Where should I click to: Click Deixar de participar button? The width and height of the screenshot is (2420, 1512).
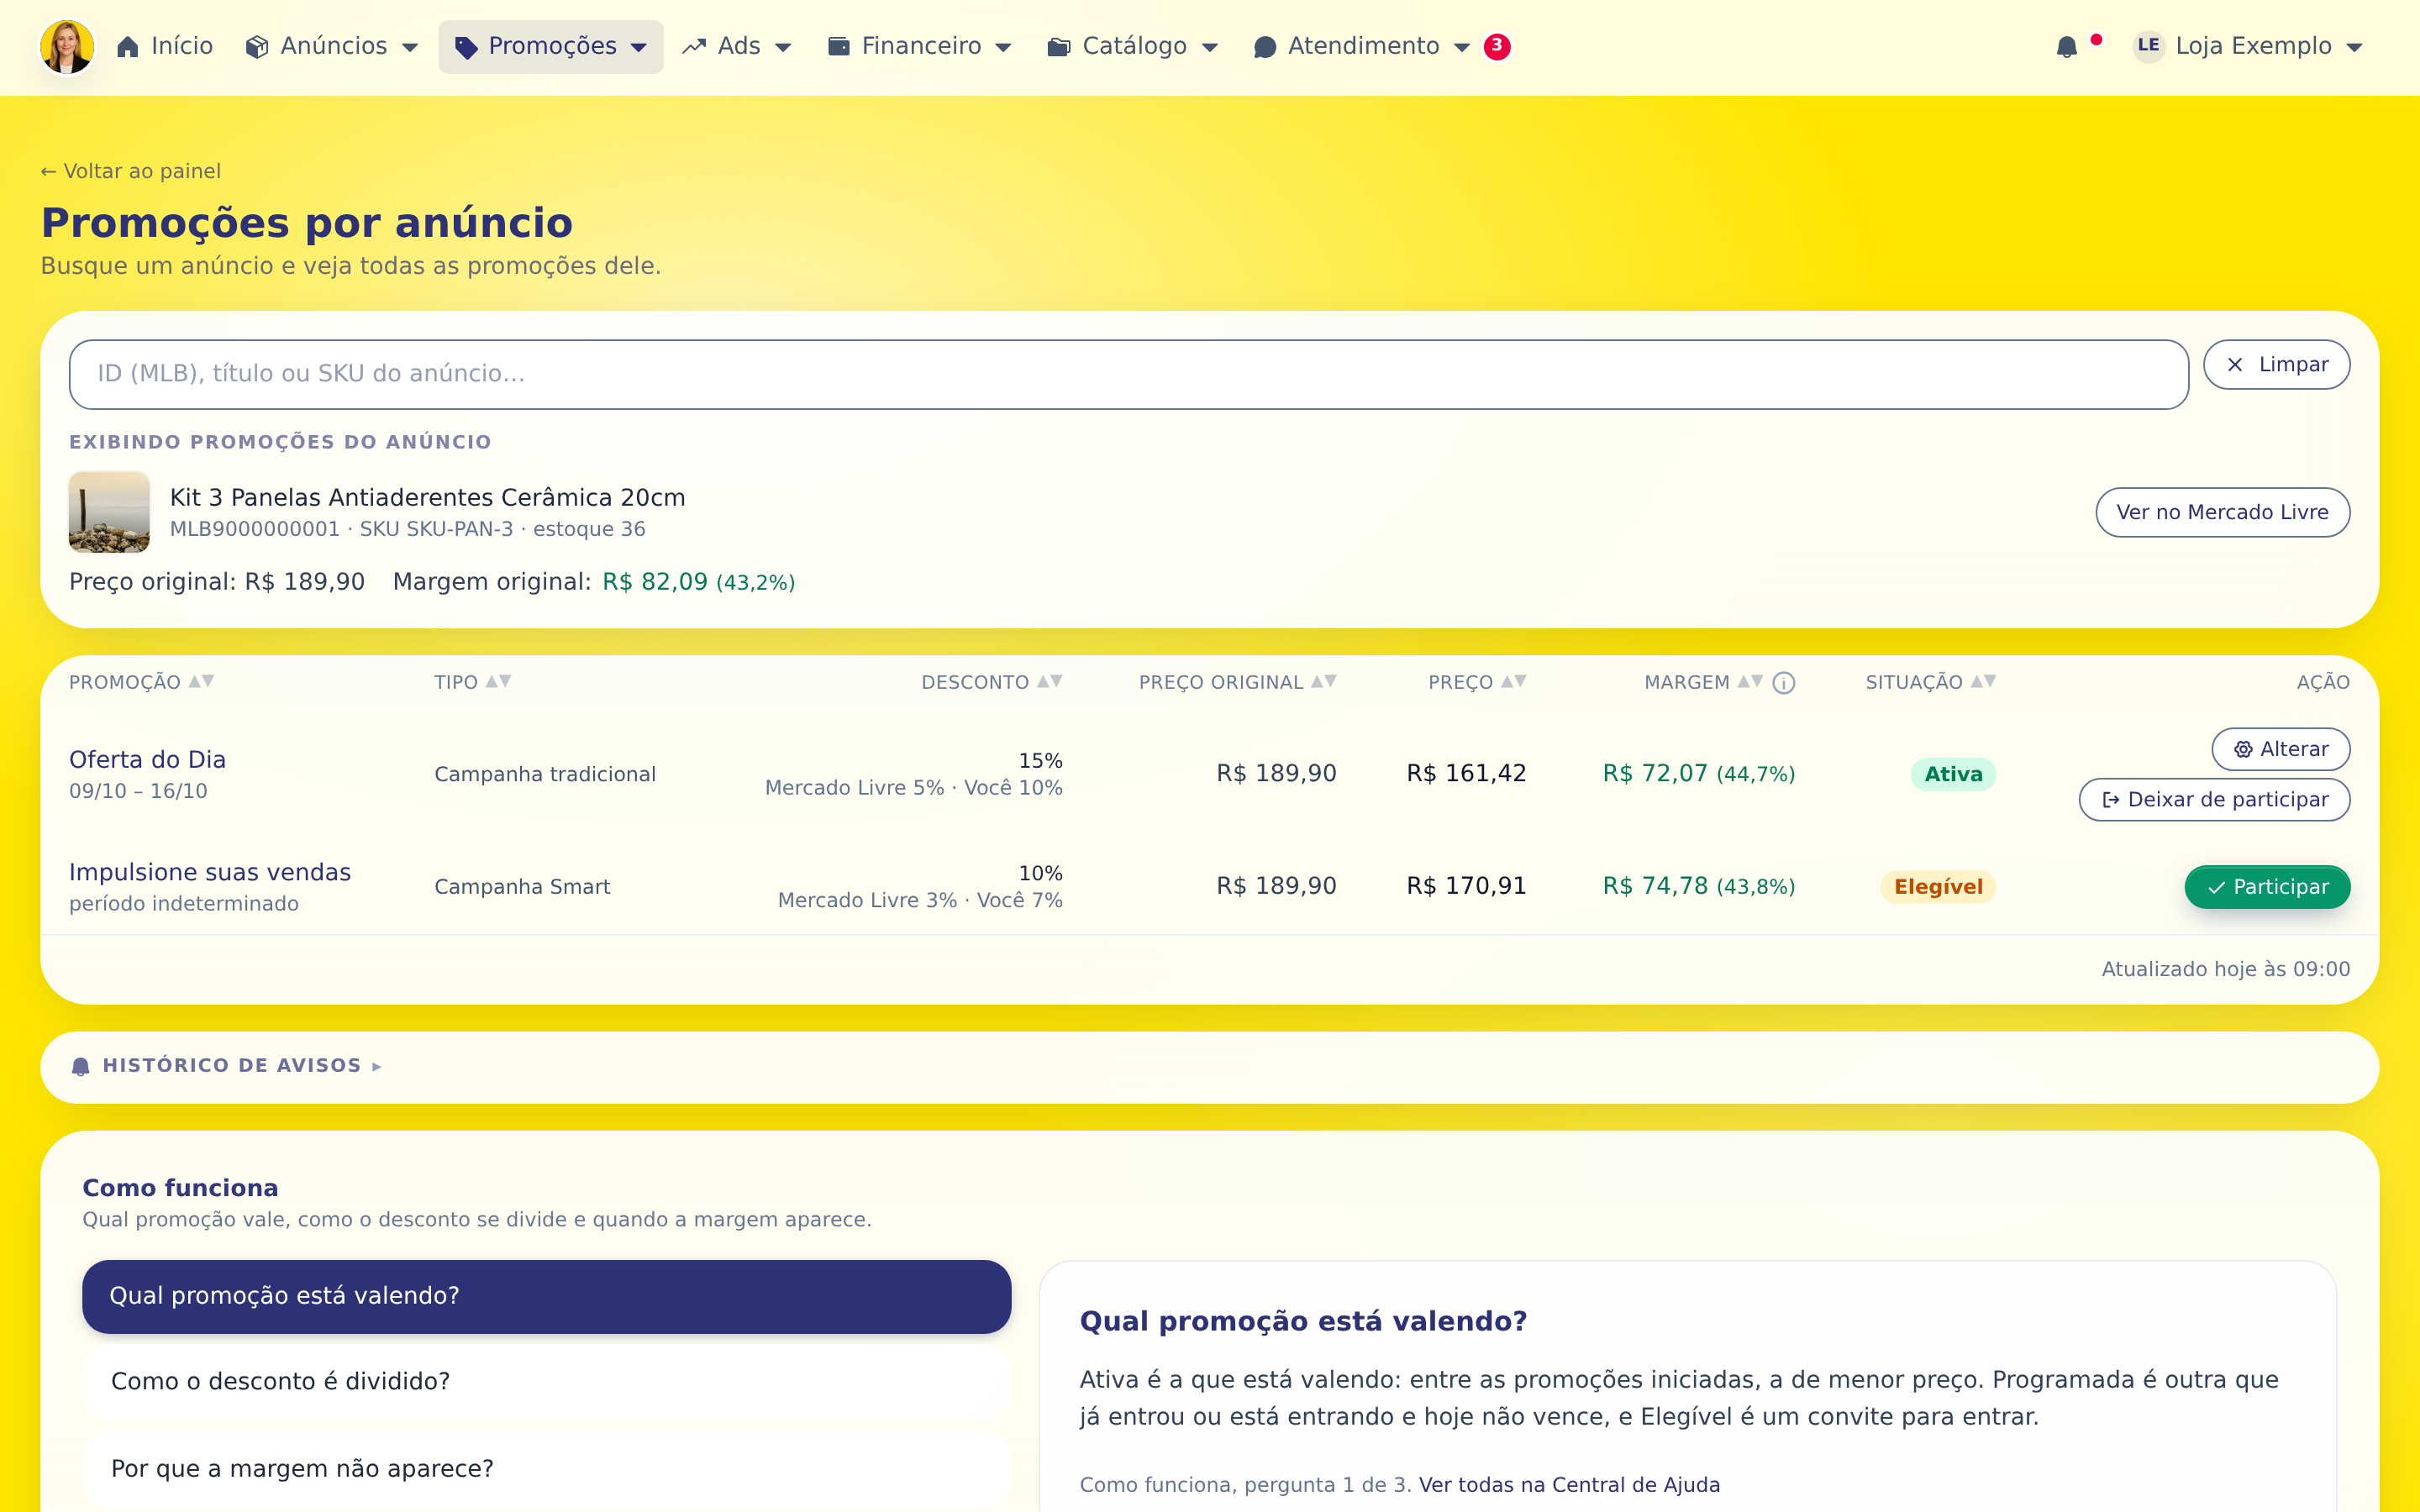pos(2214,800)
